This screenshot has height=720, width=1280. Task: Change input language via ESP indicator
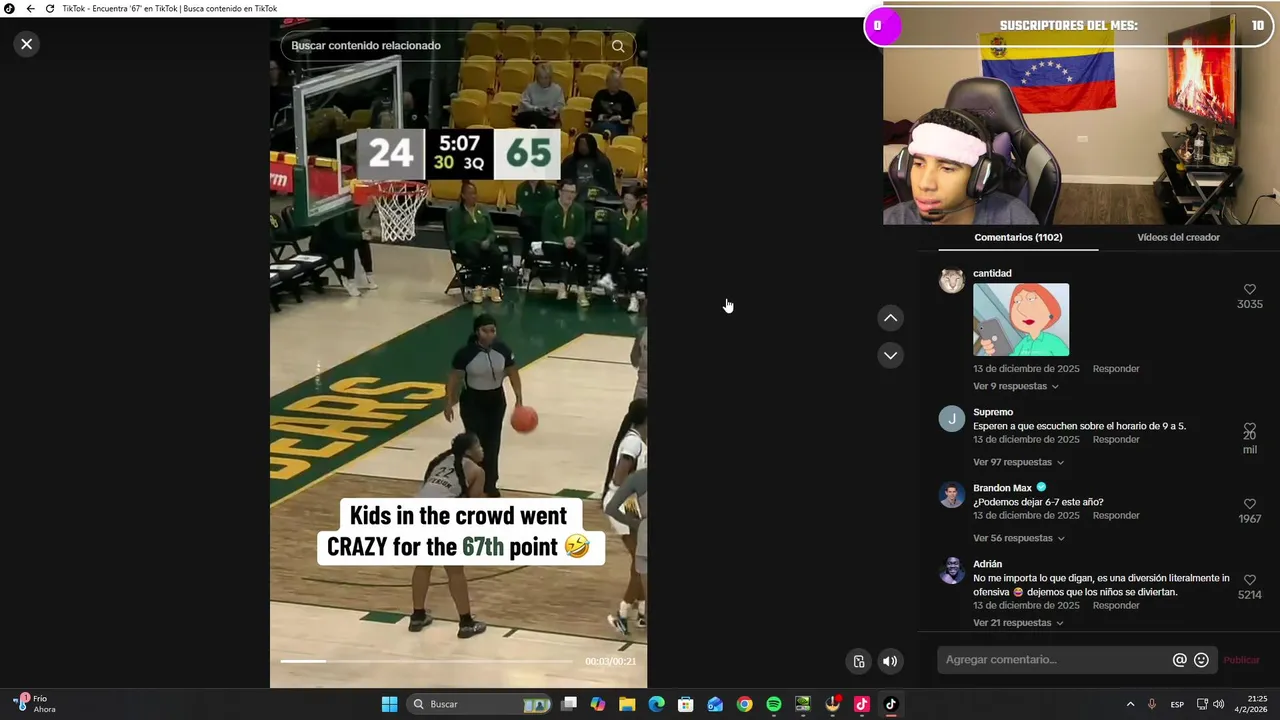pyautogui.click(x=1177, y=704)
